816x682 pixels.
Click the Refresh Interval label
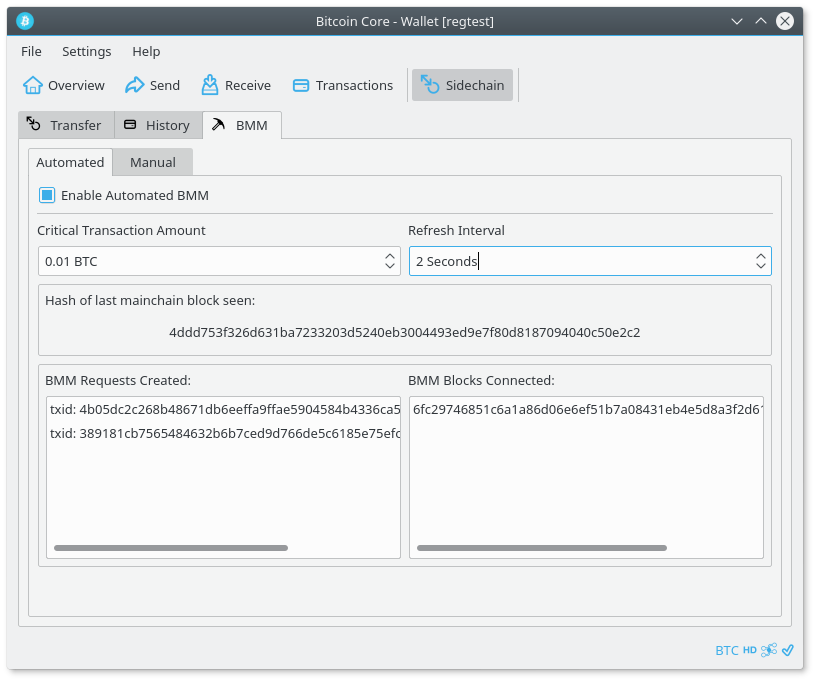(456, 230)
